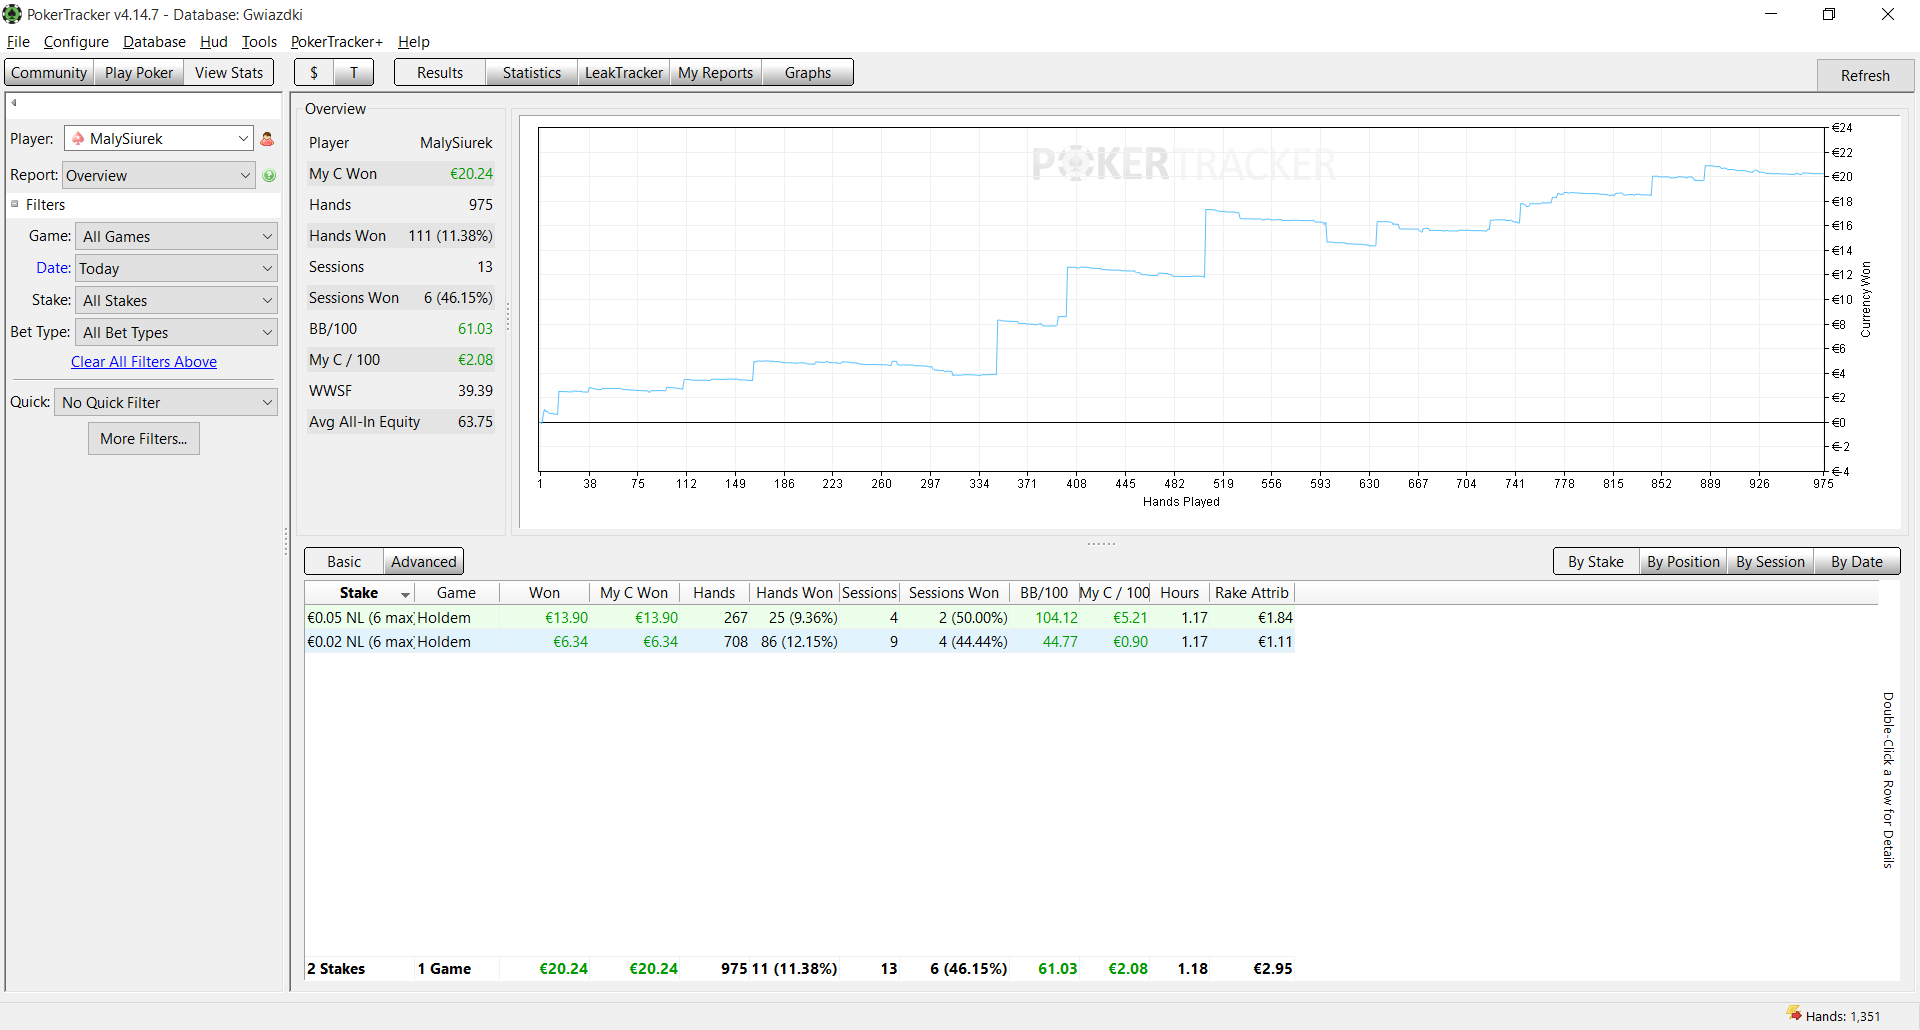The height and width of the screenshot is (1030, 1920).
Task: Open the Statistics tab
Action: 532,73
